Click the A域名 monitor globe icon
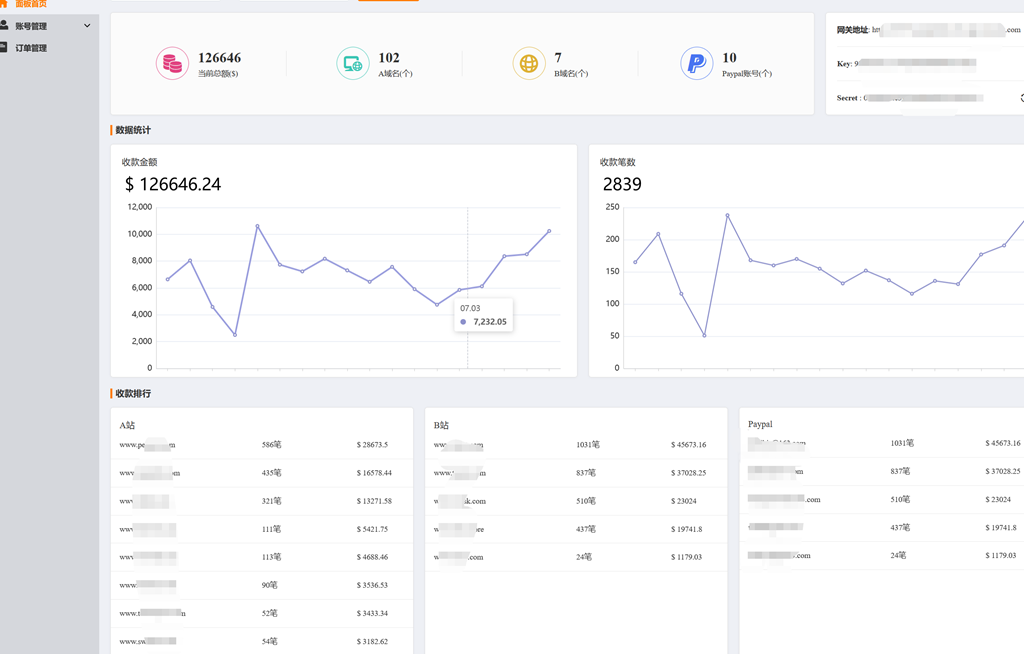The width and height of the screenshot is (1024, 654). (352, 64)
